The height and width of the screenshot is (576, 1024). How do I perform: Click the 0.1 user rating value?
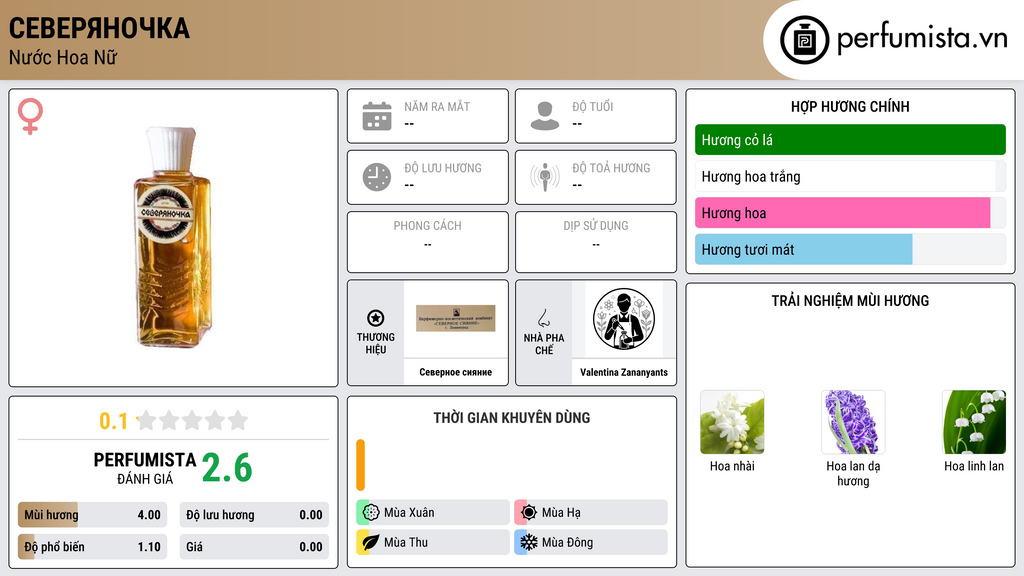[x=114, y=421]
